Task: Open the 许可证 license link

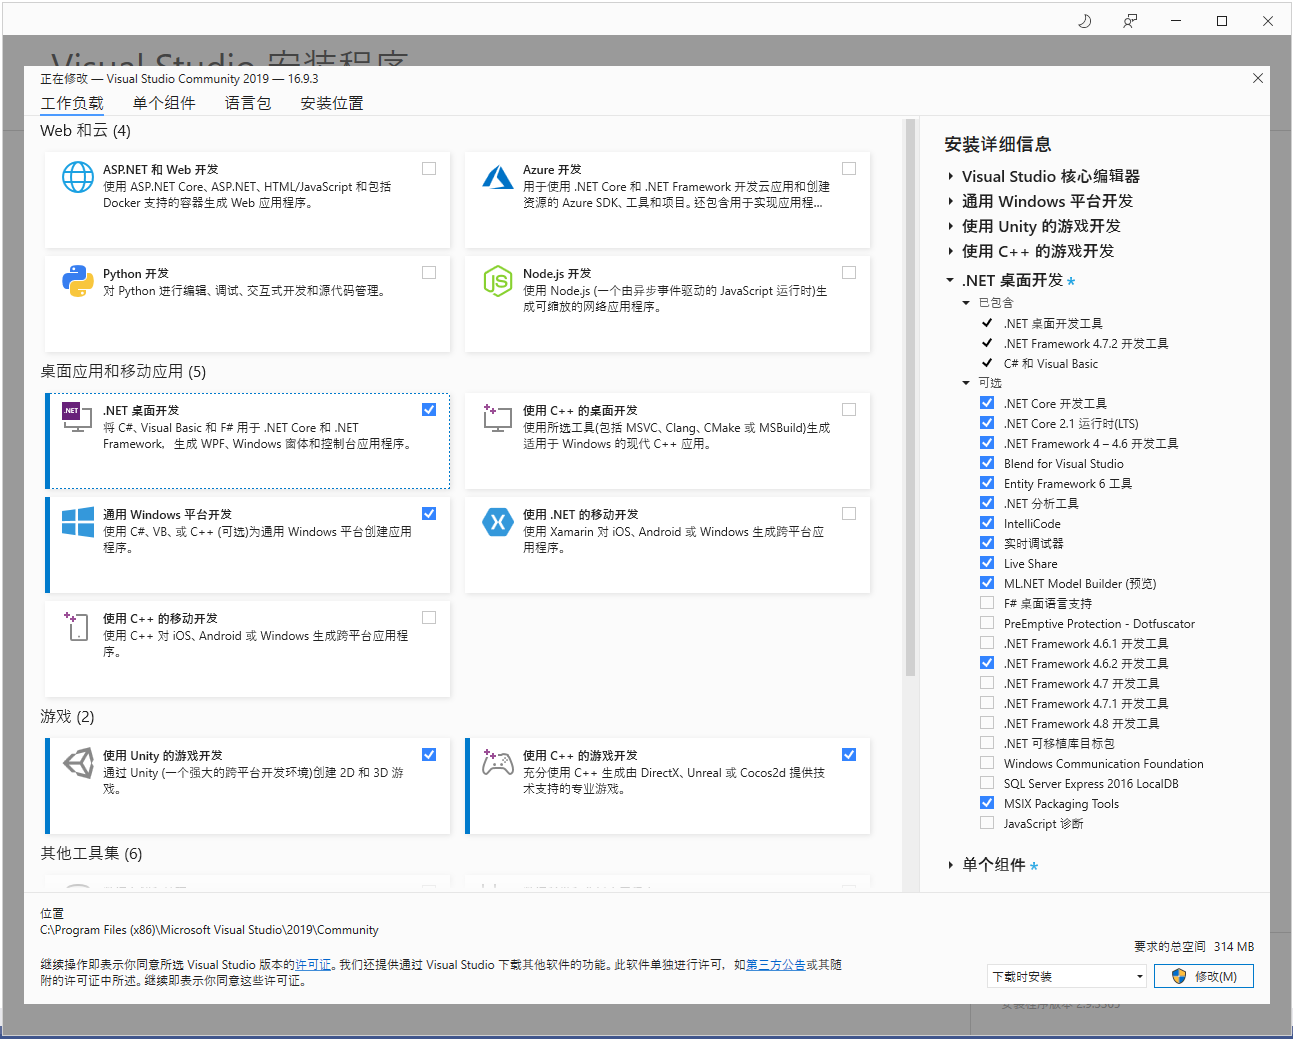Action: (313, 965)
